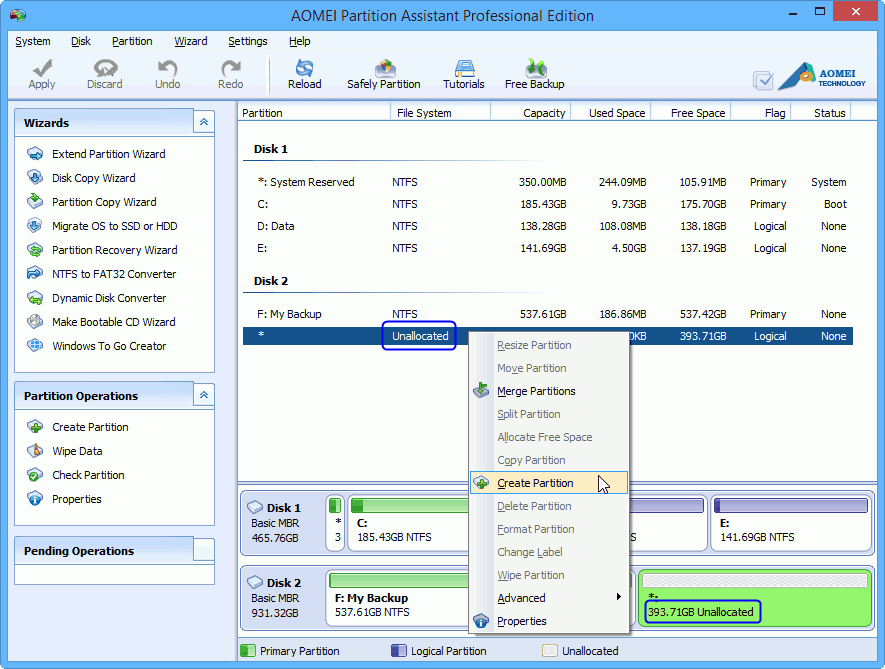Open Dynamic Disk Converter
This screenshot has width=885, height=669.
coord(109,298)
